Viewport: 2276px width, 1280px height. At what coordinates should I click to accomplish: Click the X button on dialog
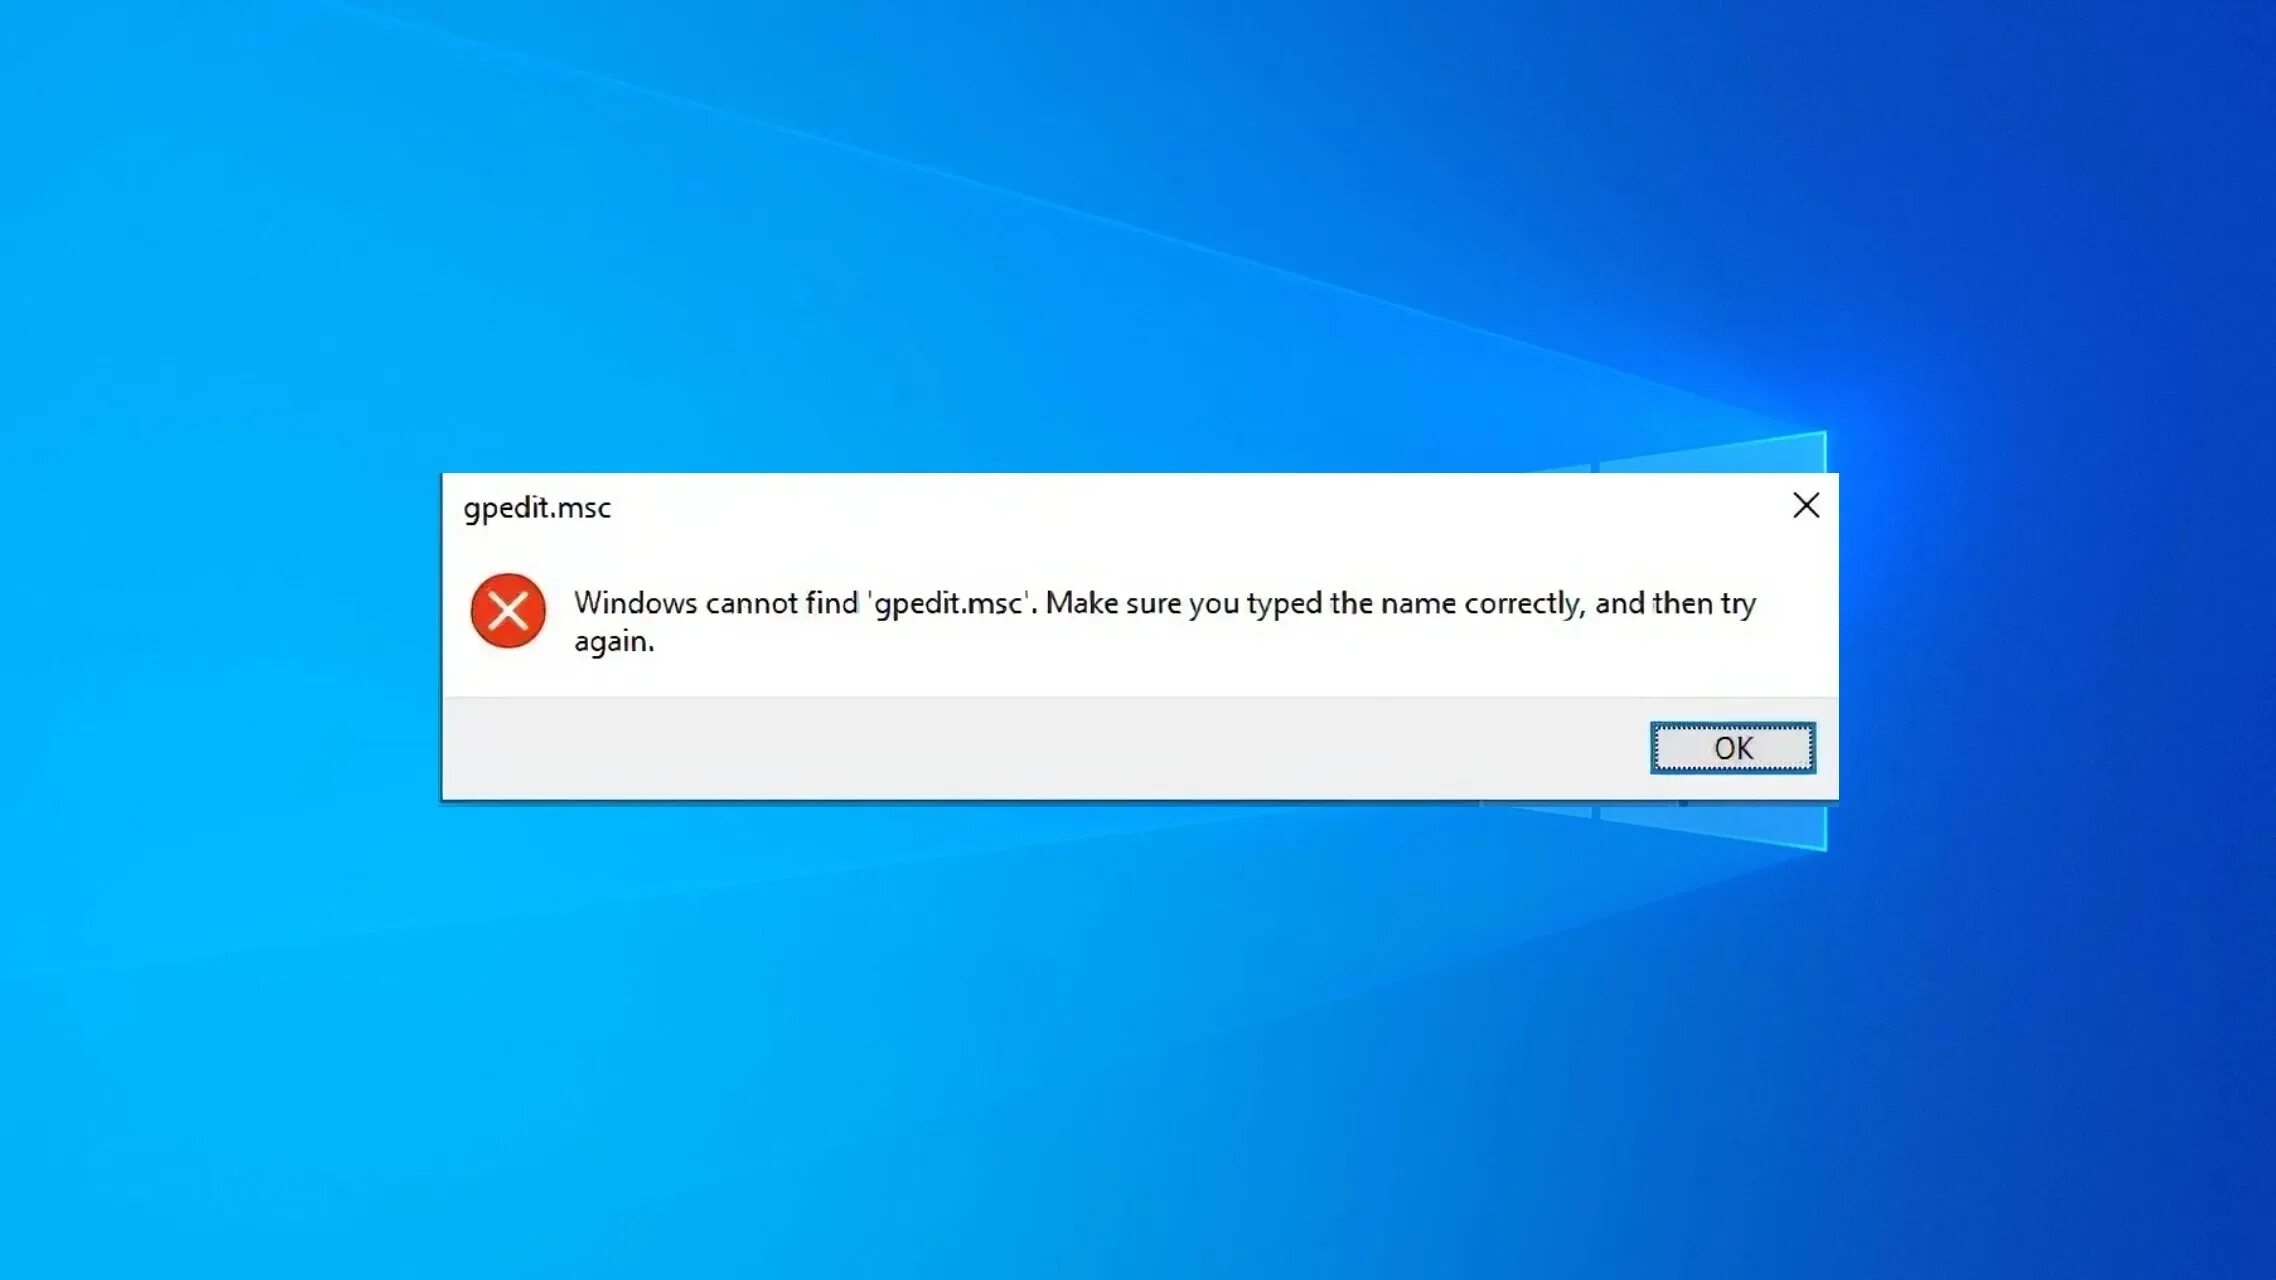(1805, 503)
